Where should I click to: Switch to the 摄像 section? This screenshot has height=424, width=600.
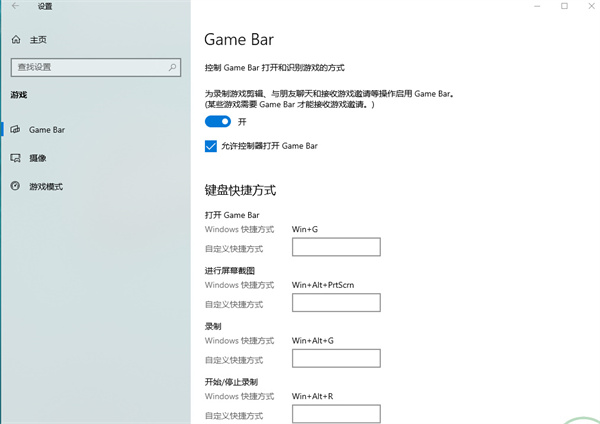tap(38, 158)
